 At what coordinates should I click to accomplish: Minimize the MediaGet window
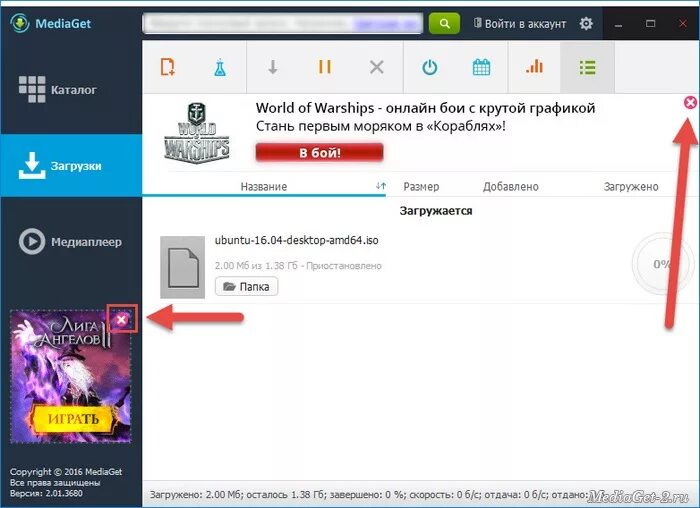[618, 24]
